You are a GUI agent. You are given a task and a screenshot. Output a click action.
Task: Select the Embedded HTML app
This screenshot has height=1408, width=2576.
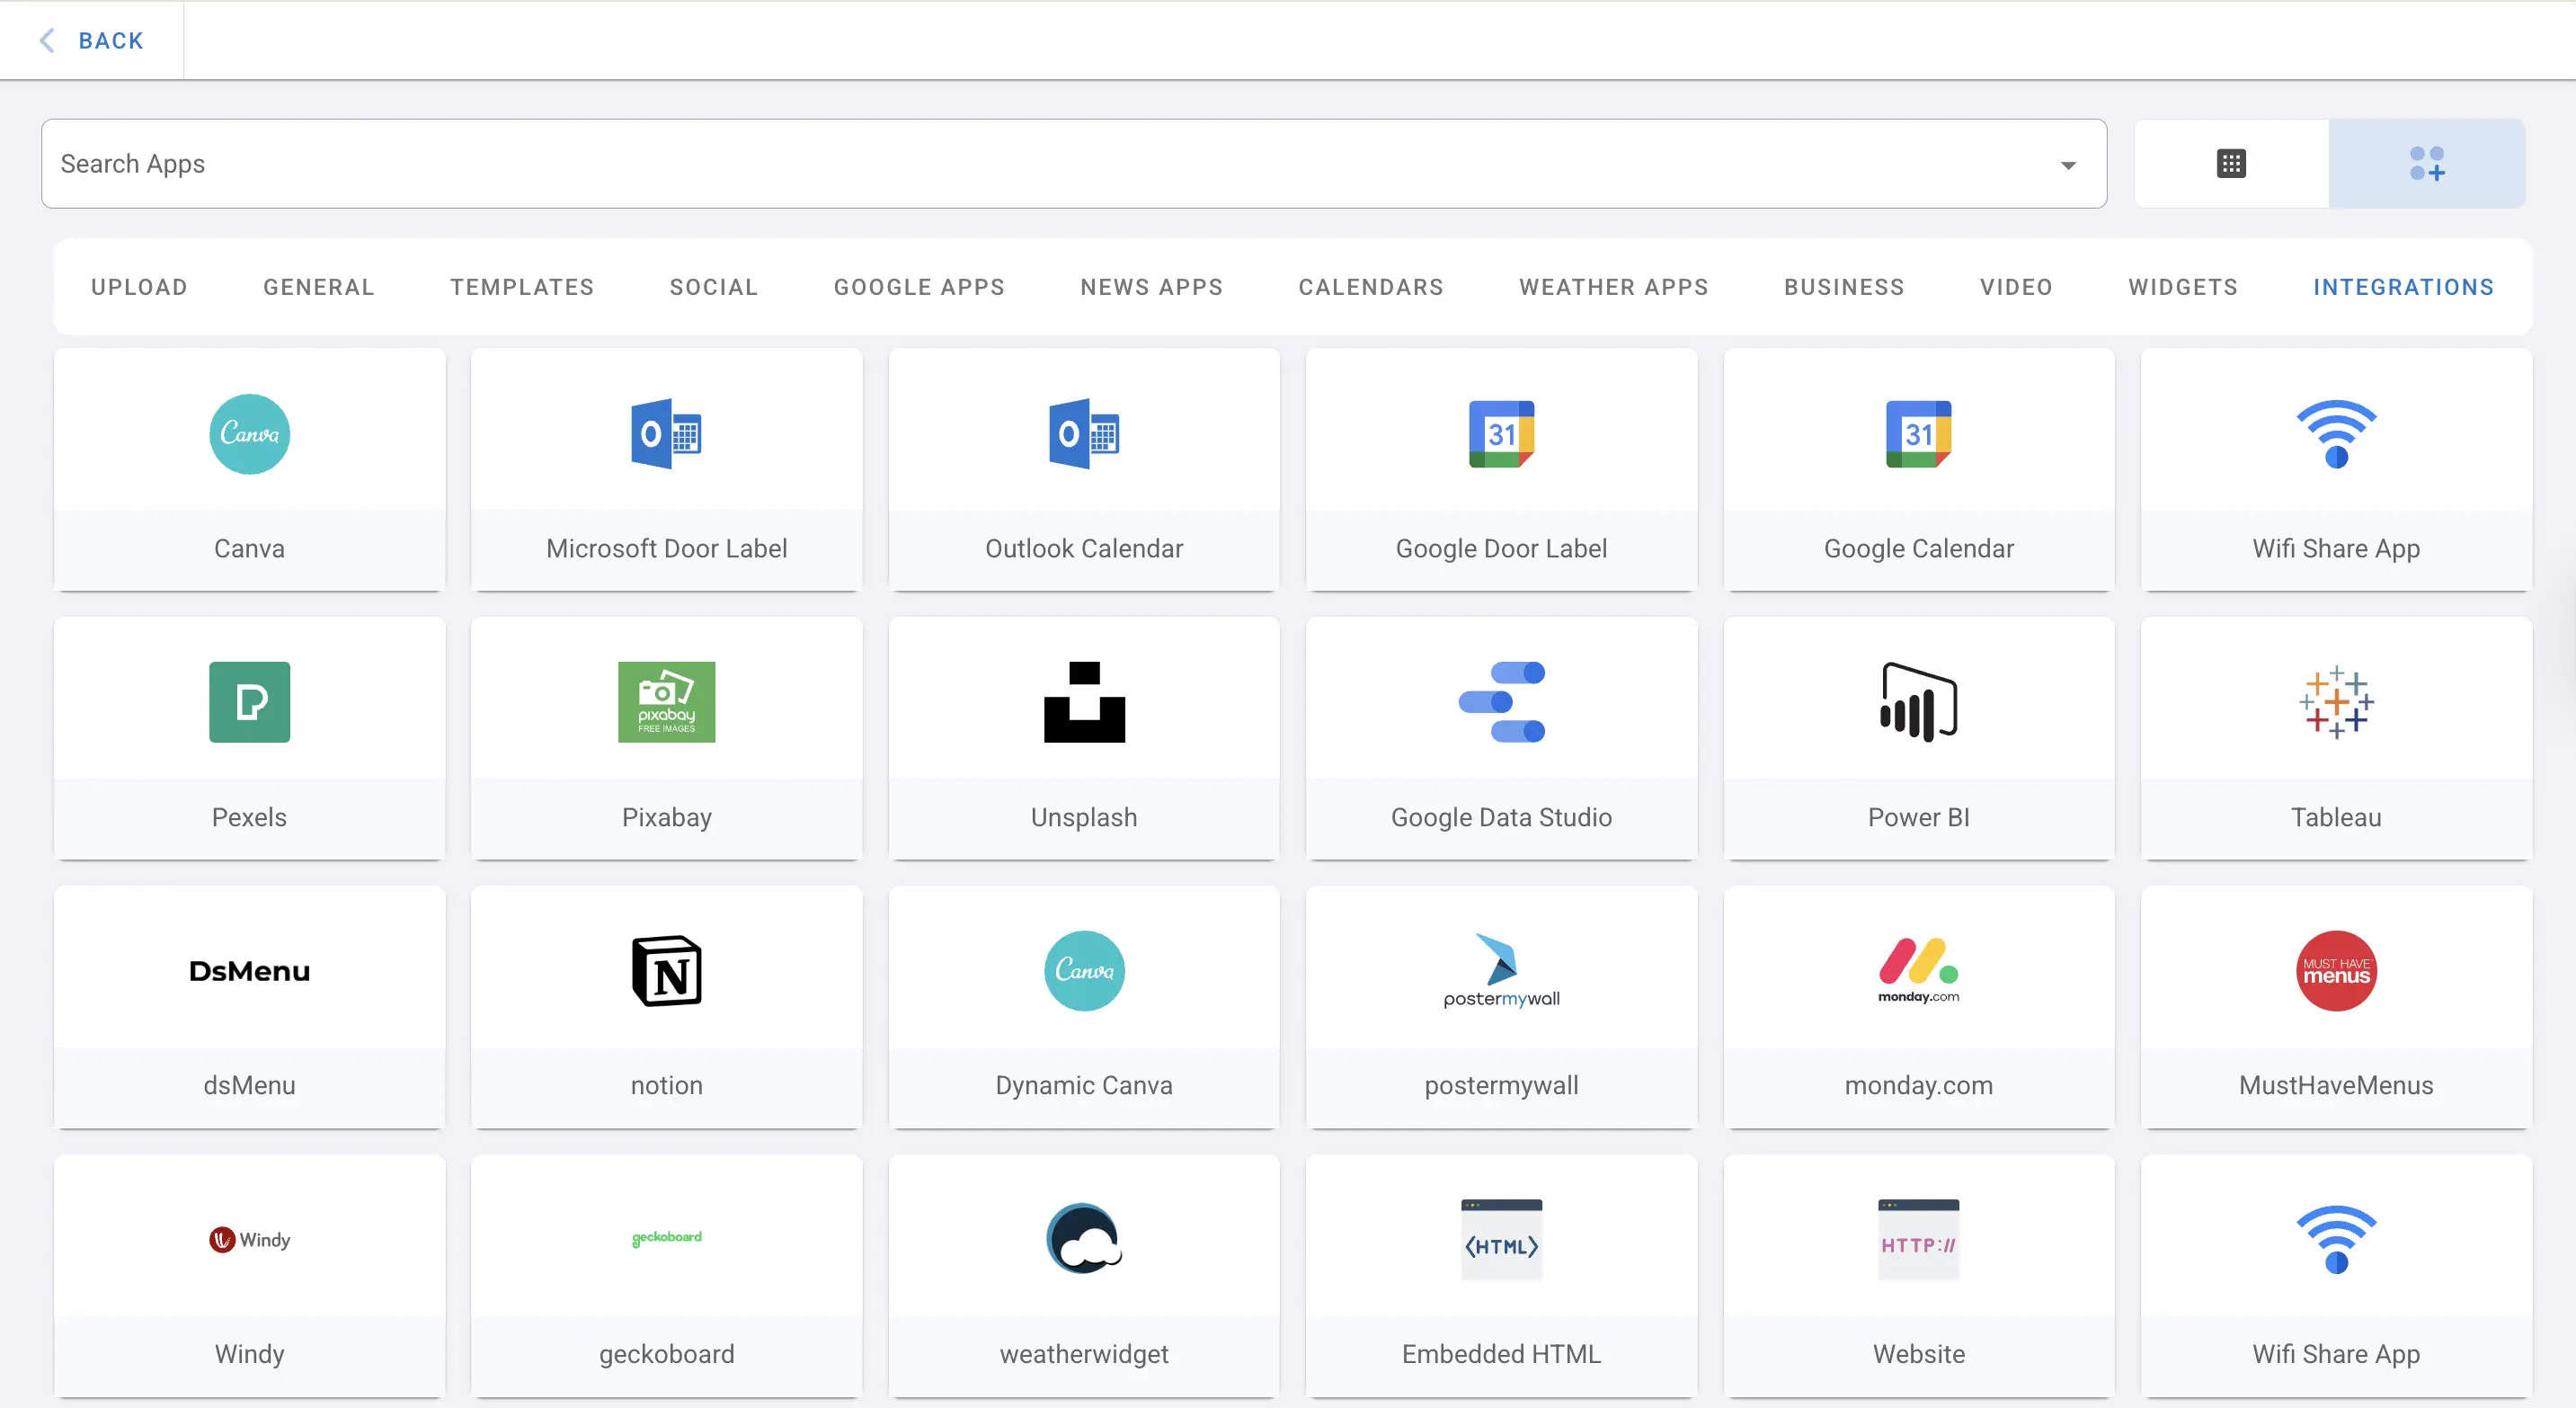coord(1500,1276)
